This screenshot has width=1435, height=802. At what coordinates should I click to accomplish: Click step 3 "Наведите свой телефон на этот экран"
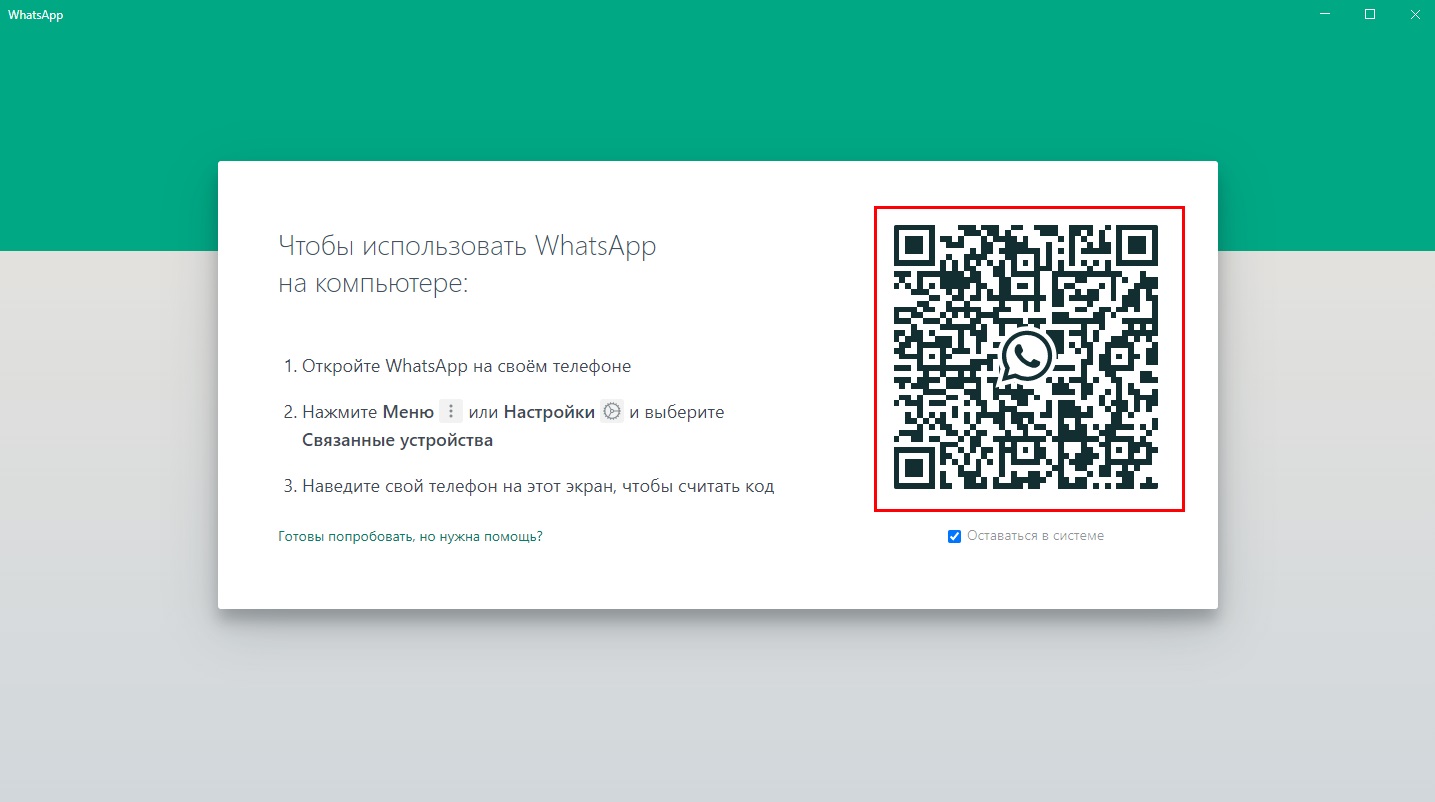coord(538,487)
